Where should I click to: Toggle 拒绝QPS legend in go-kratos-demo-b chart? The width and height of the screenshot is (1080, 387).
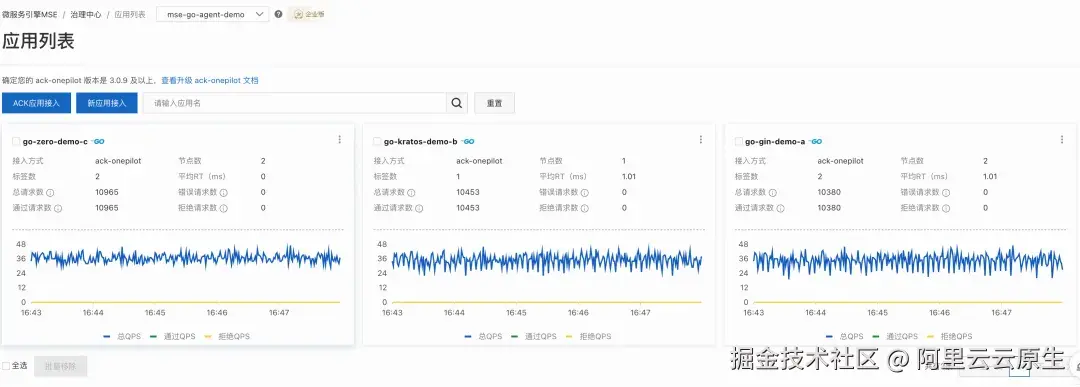tap(588, 336)
